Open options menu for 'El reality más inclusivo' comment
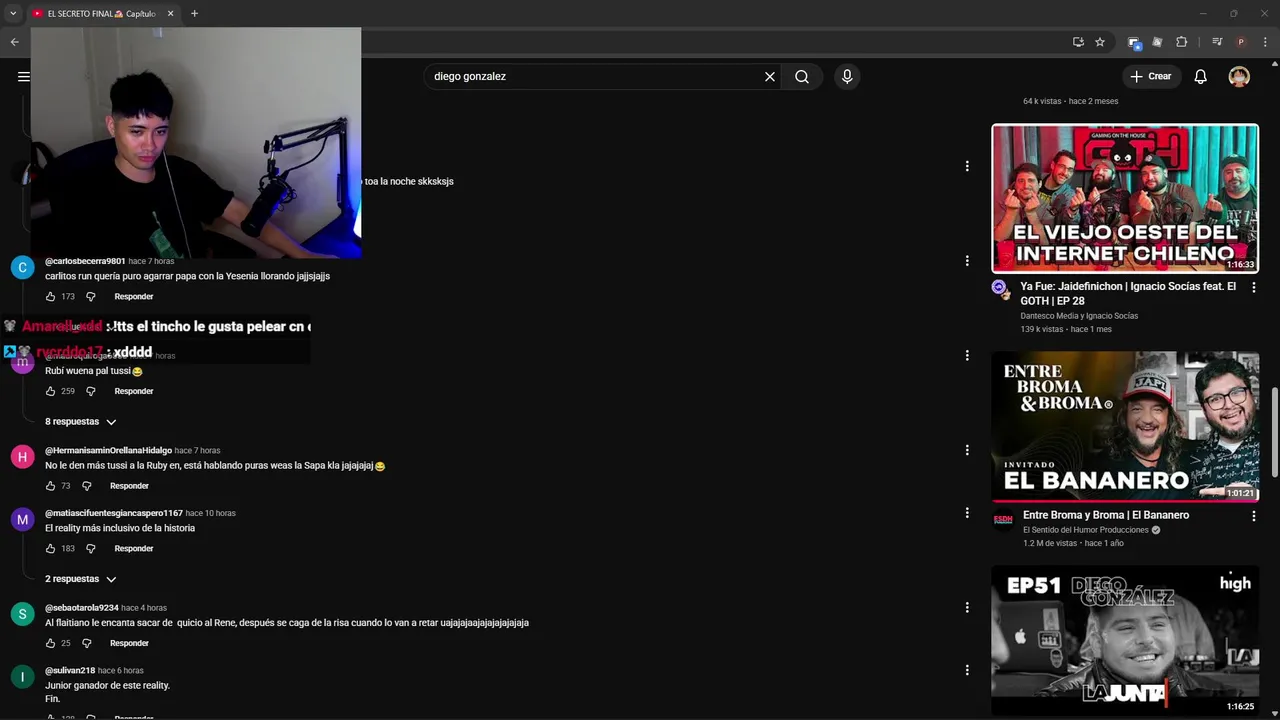Image resolution: width=1280 pixels, height=720 pixels. pos(967,513)
